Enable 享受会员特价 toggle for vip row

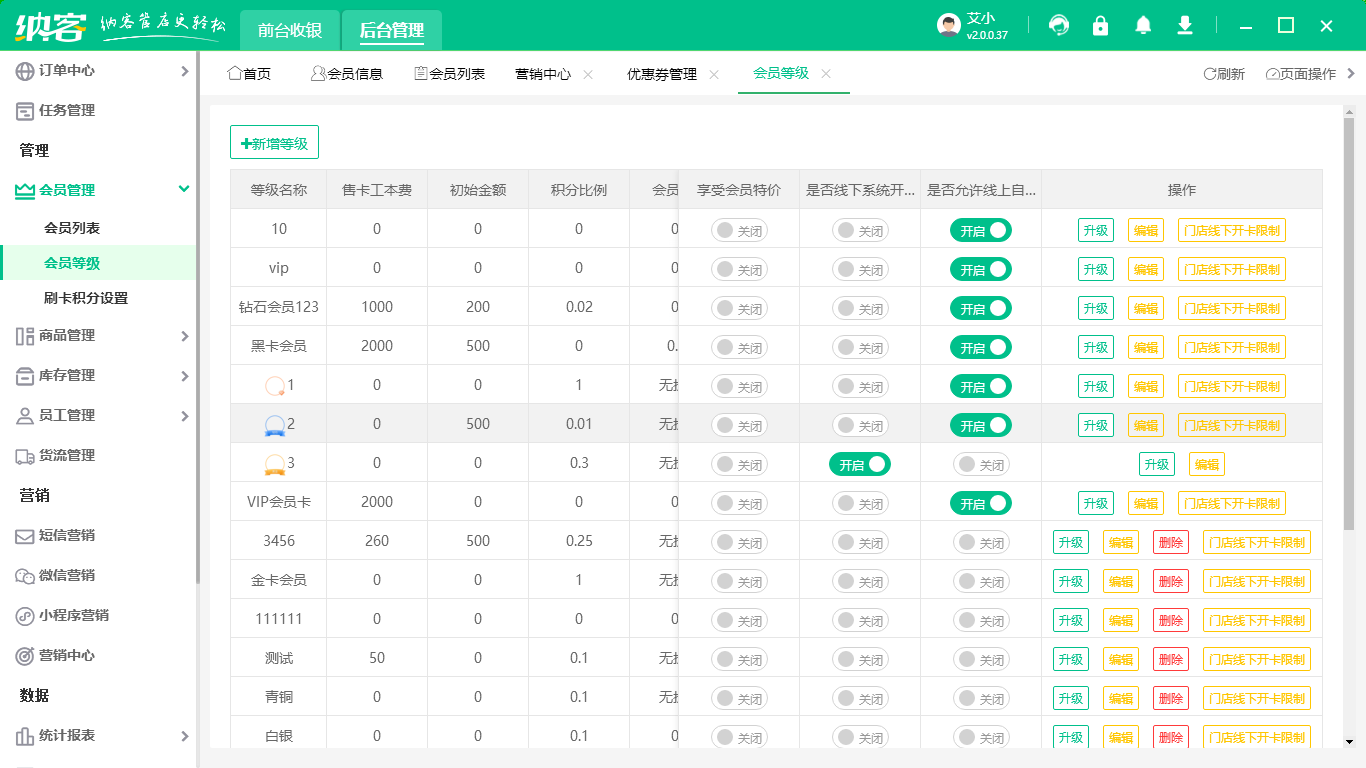pyautogui.click(x=737, y=268)
